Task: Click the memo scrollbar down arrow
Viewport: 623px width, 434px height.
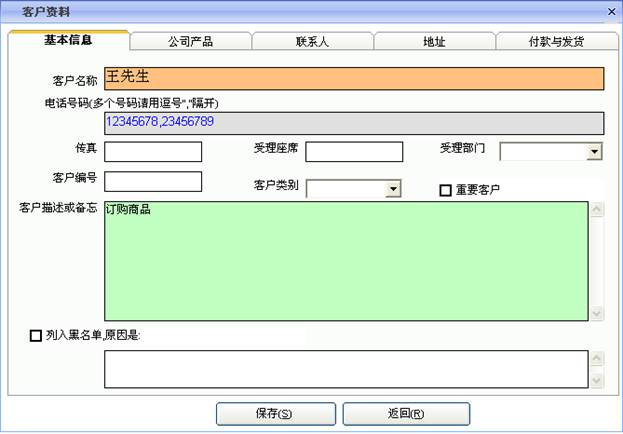Action: tap(597, 313)
